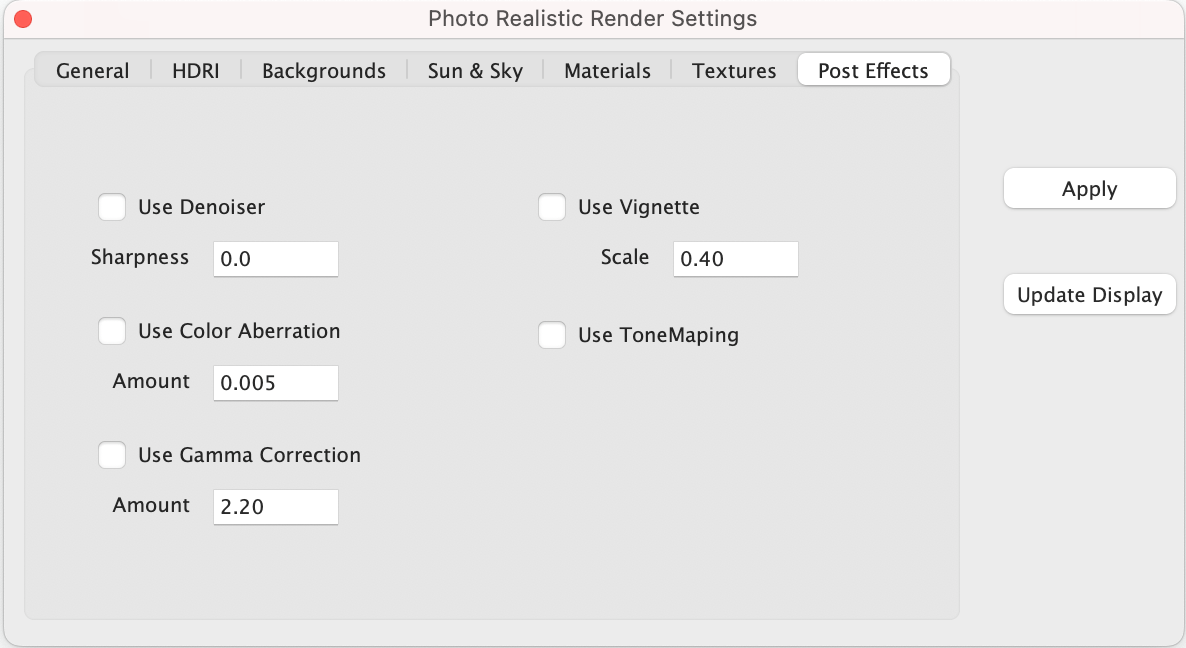Viewport: 1186px width, 648px height.
Task: Select the Vignette Scale input box
Action: [x=736, y=258]
